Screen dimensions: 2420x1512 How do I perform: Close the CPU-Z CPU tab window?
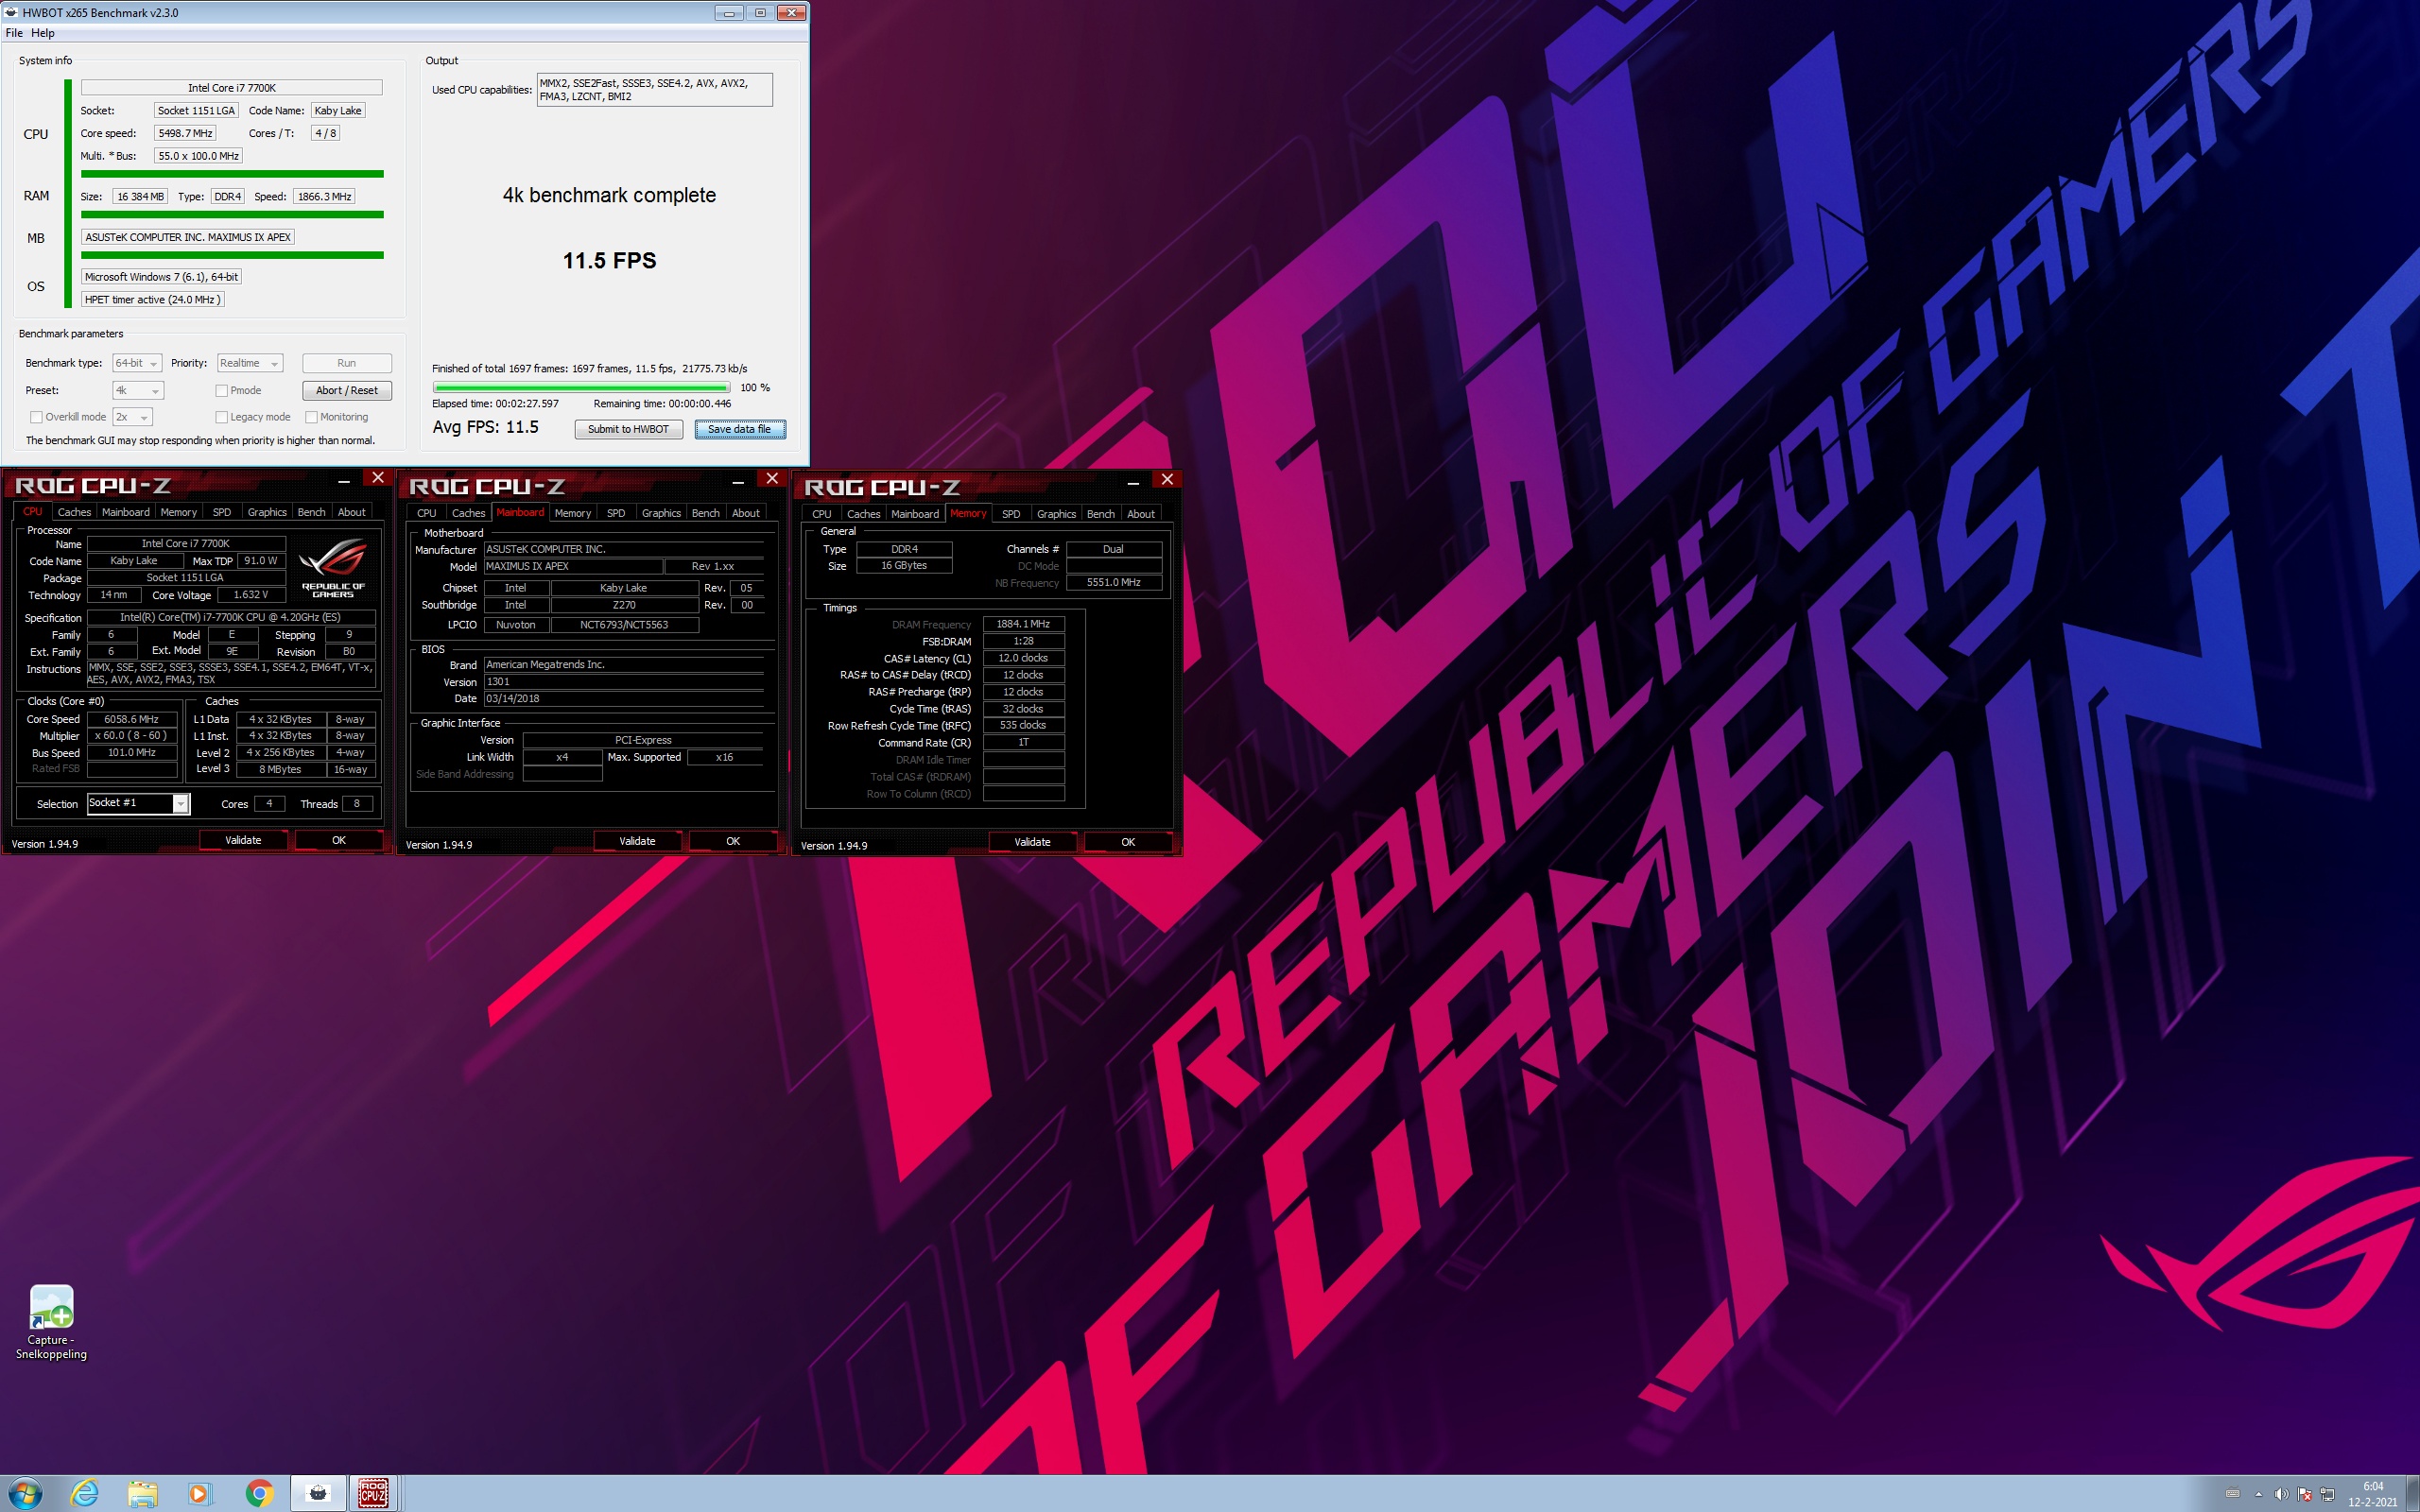(x=378, y=478)
